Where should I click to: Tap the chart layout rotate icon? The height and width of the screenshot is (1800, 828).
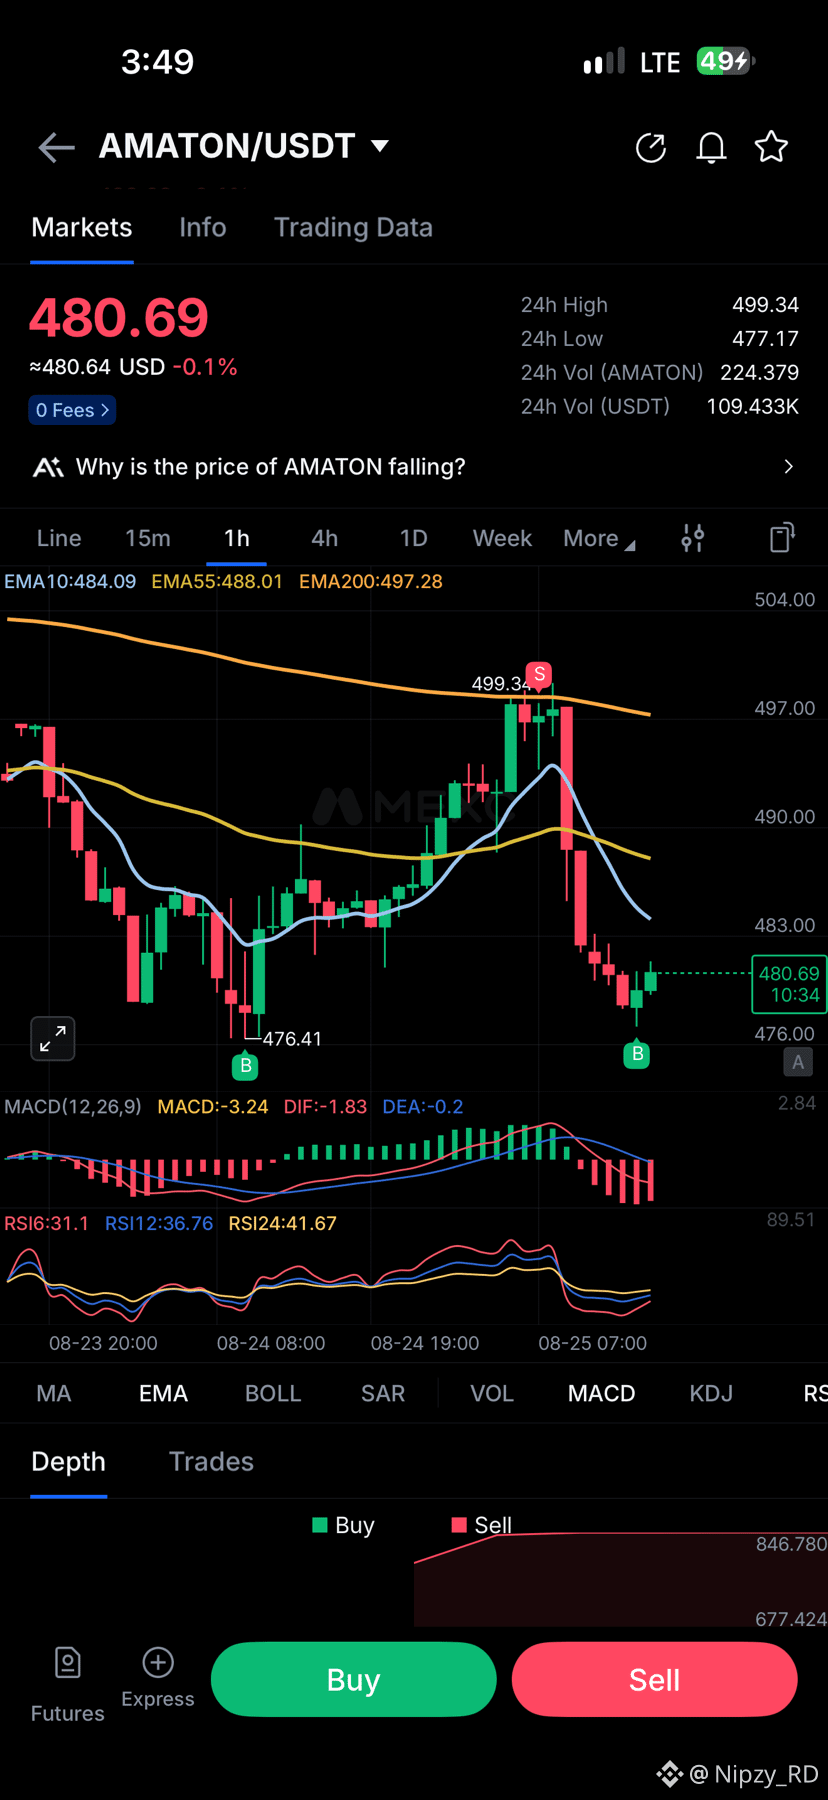pos(782,538)
